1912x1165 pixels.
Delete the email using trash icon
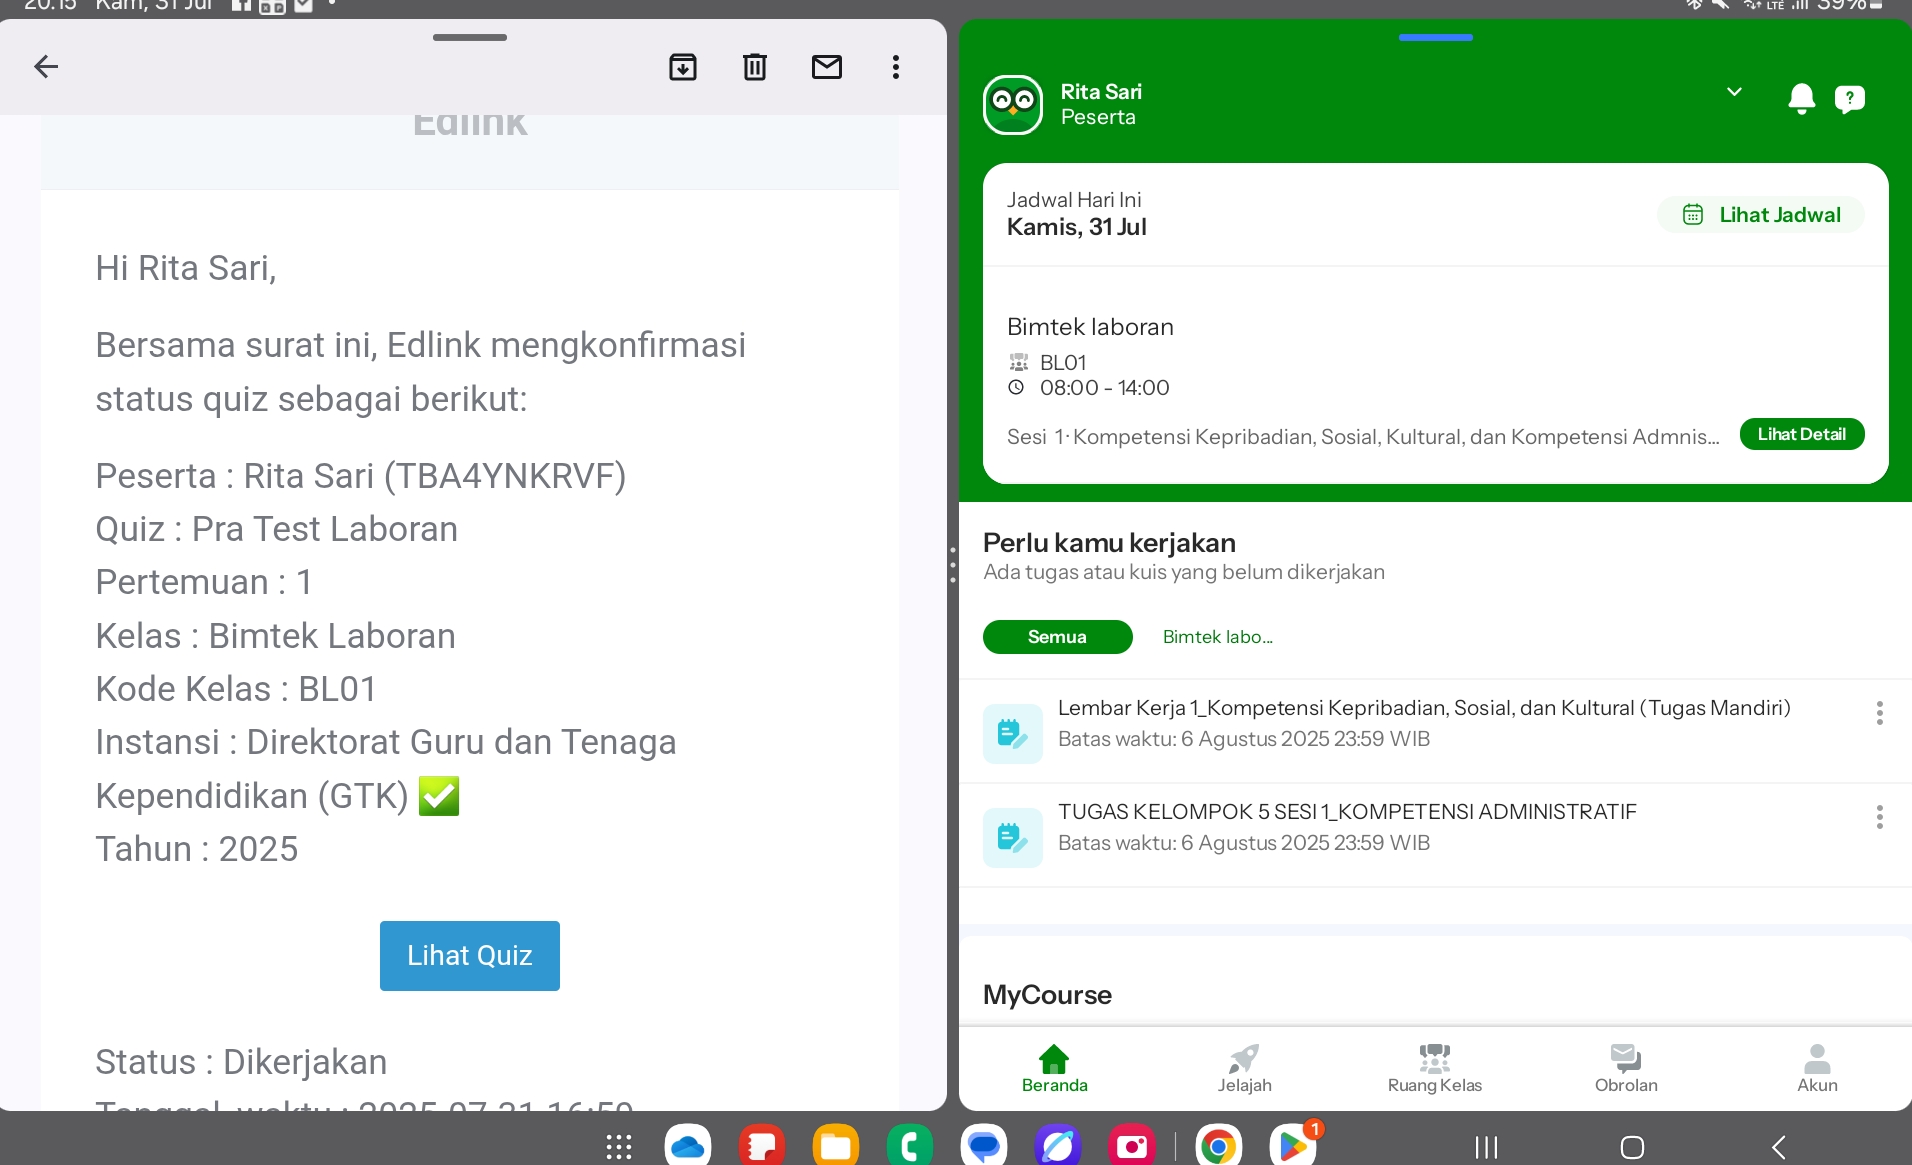pyautogui.click(x=755, y=67)
